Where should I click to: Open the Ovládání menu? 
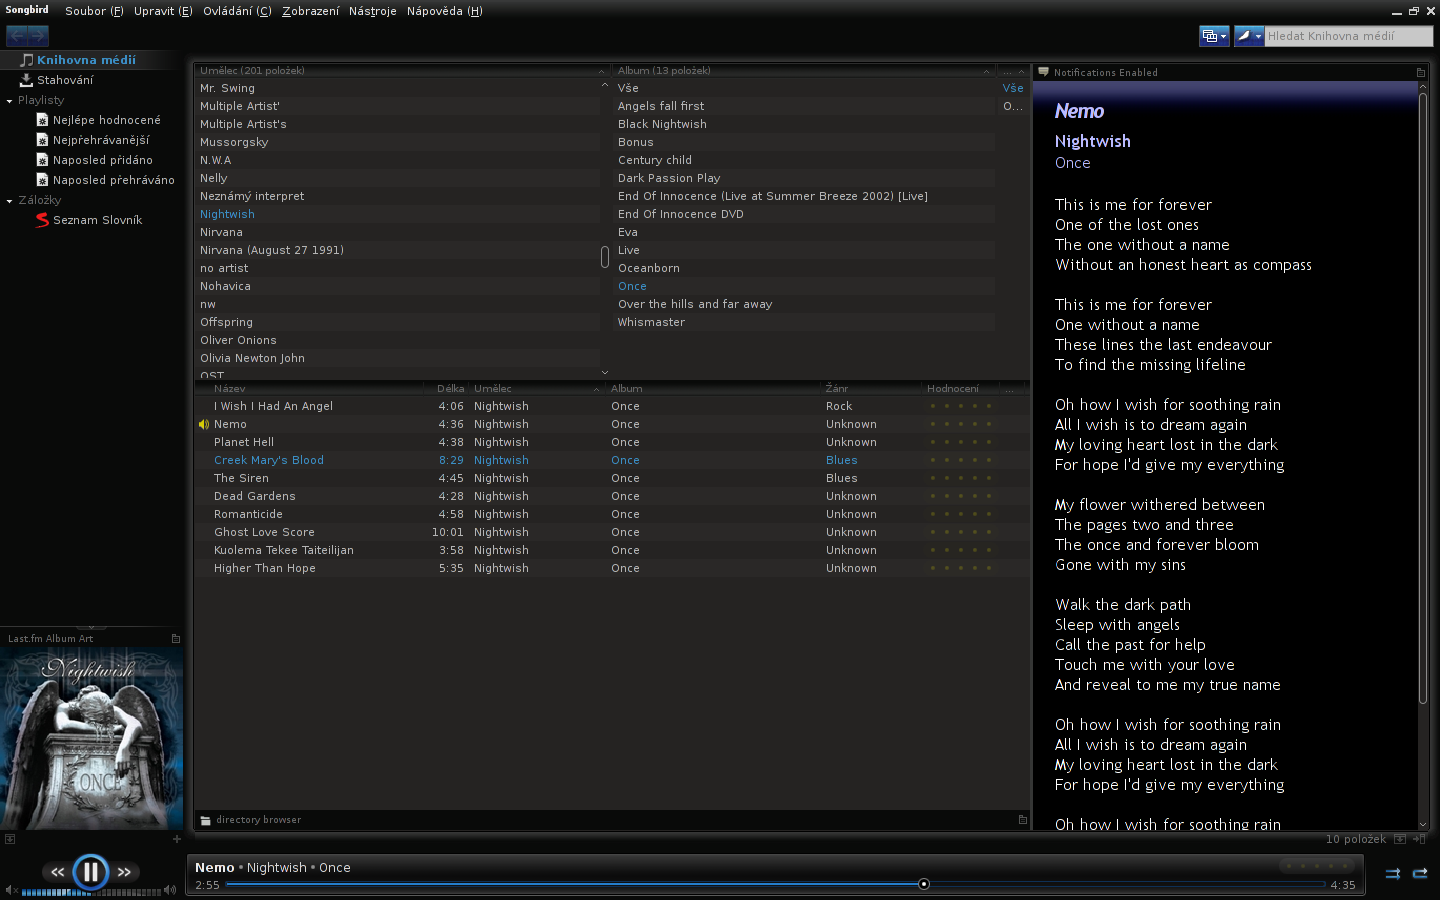[237, 11]
